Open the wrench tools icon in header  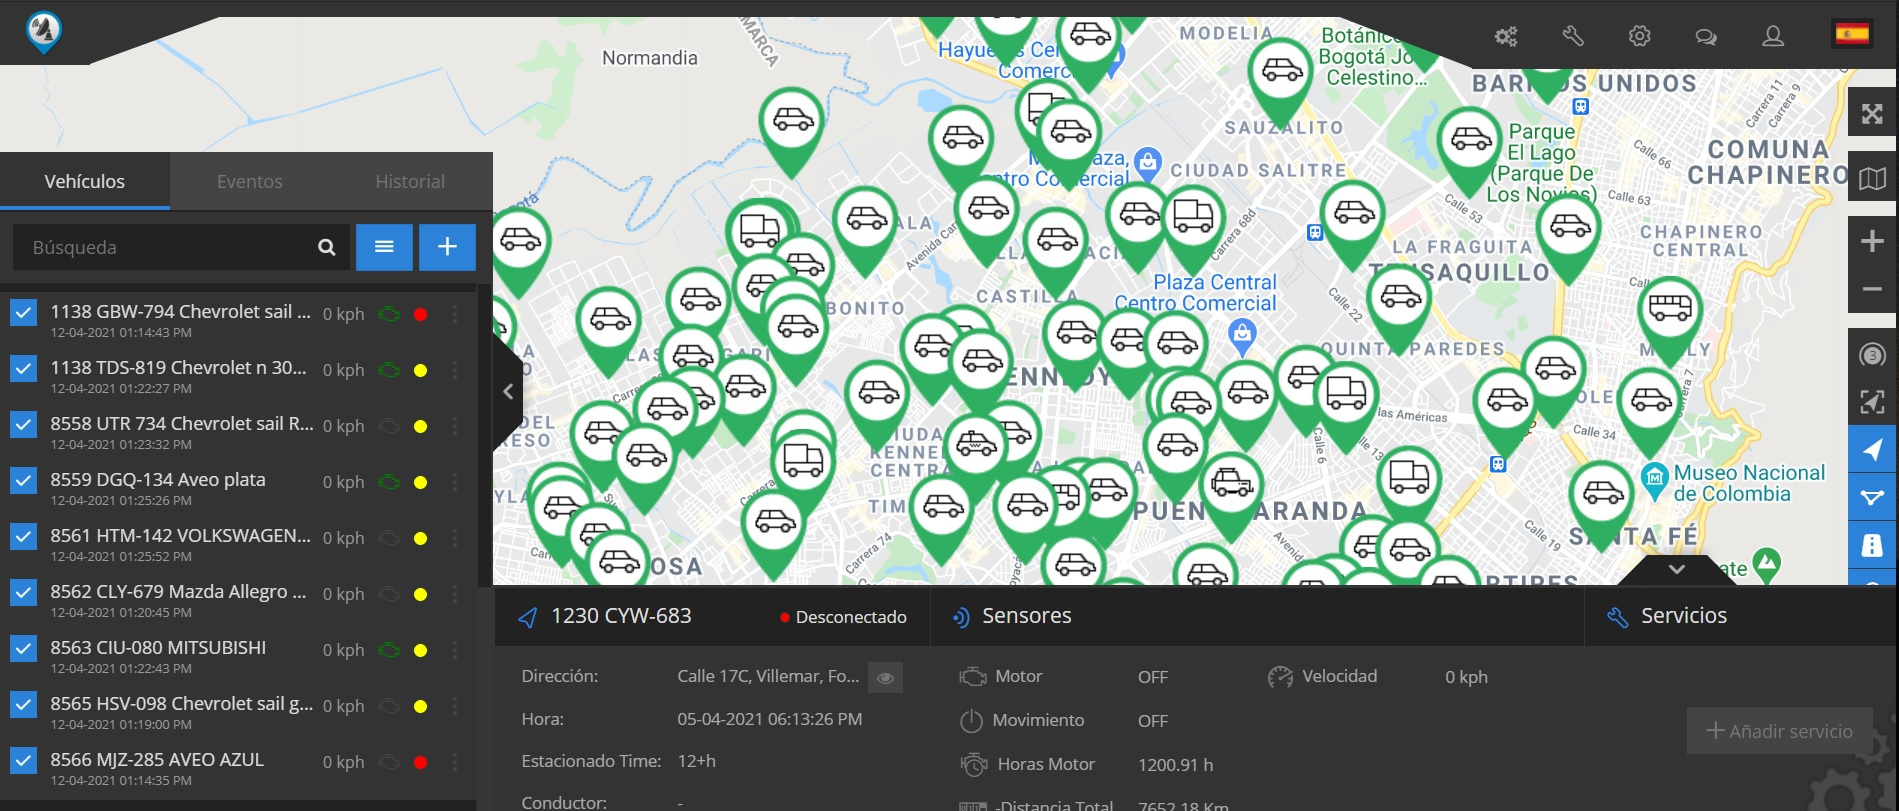click(1573, 37)
